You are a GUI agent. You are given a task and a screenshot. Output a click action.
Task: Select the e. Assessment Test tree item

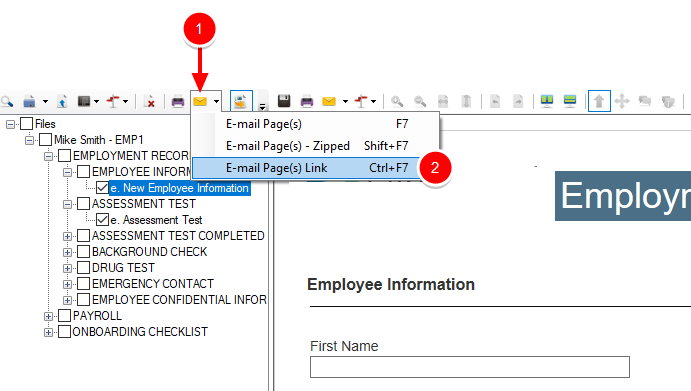[x=156, y=220]
